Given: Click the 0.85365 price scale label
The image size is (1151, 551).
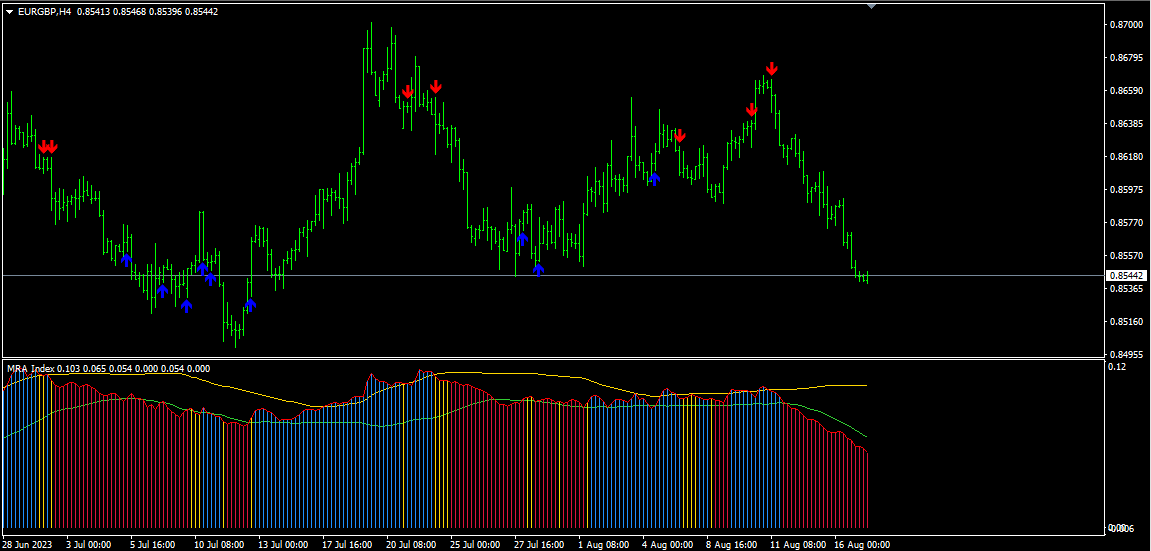Looking at the screenshot, I should point(1127,288).
